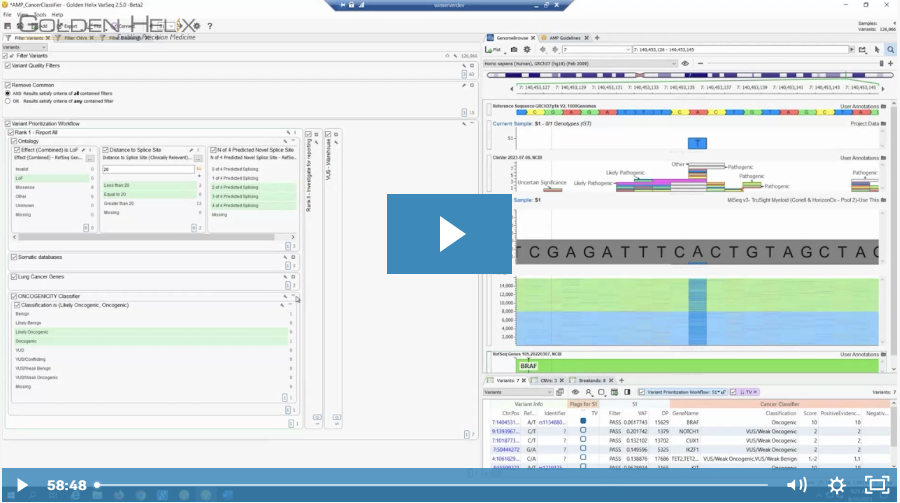Toggle ONCOGENICITY Classifier checkbox
The image size is (900, 503).
[14, 296]
